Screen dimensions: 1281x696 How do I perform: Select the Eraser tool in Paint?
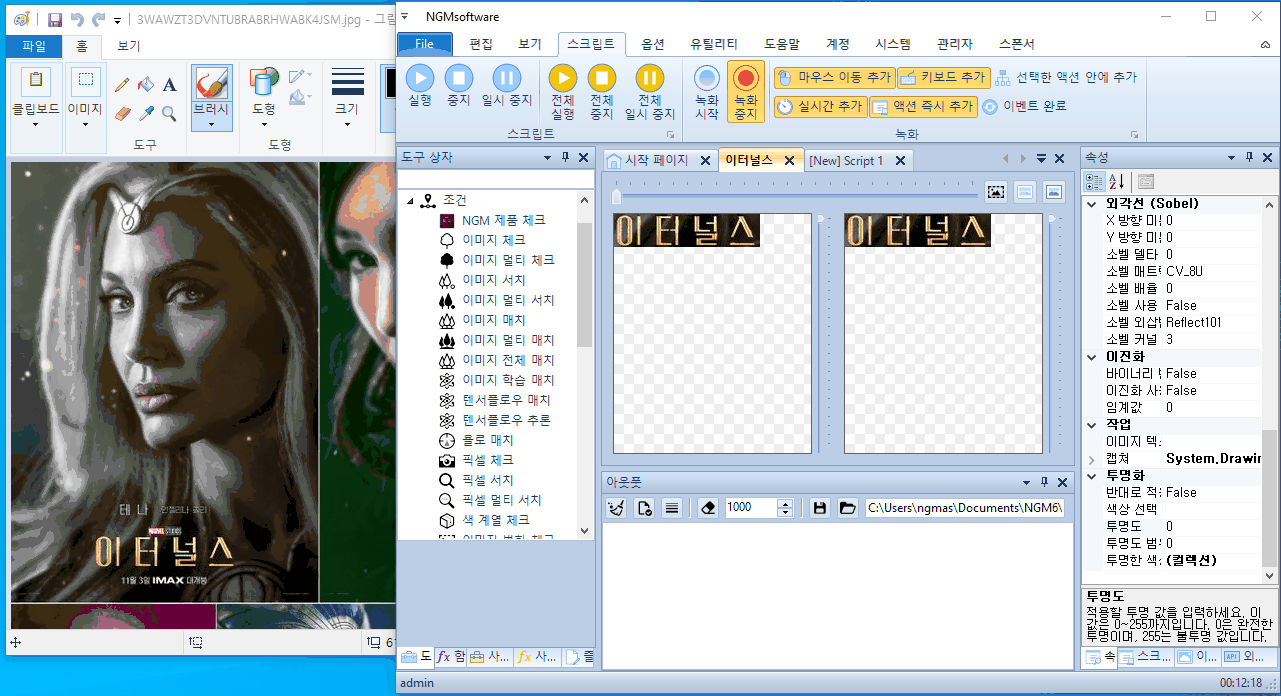pyautogui.click(x=122, y=112)
